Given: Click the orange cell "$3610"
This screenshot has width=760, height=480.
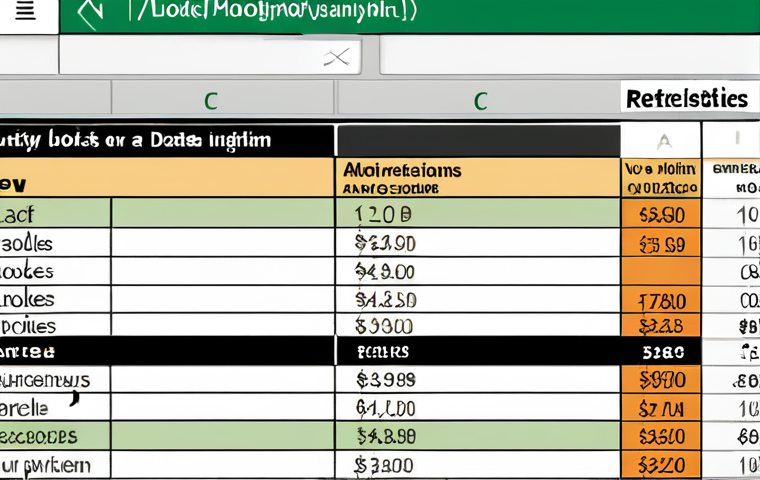Looking at the screenshot, I should point(661,436).
